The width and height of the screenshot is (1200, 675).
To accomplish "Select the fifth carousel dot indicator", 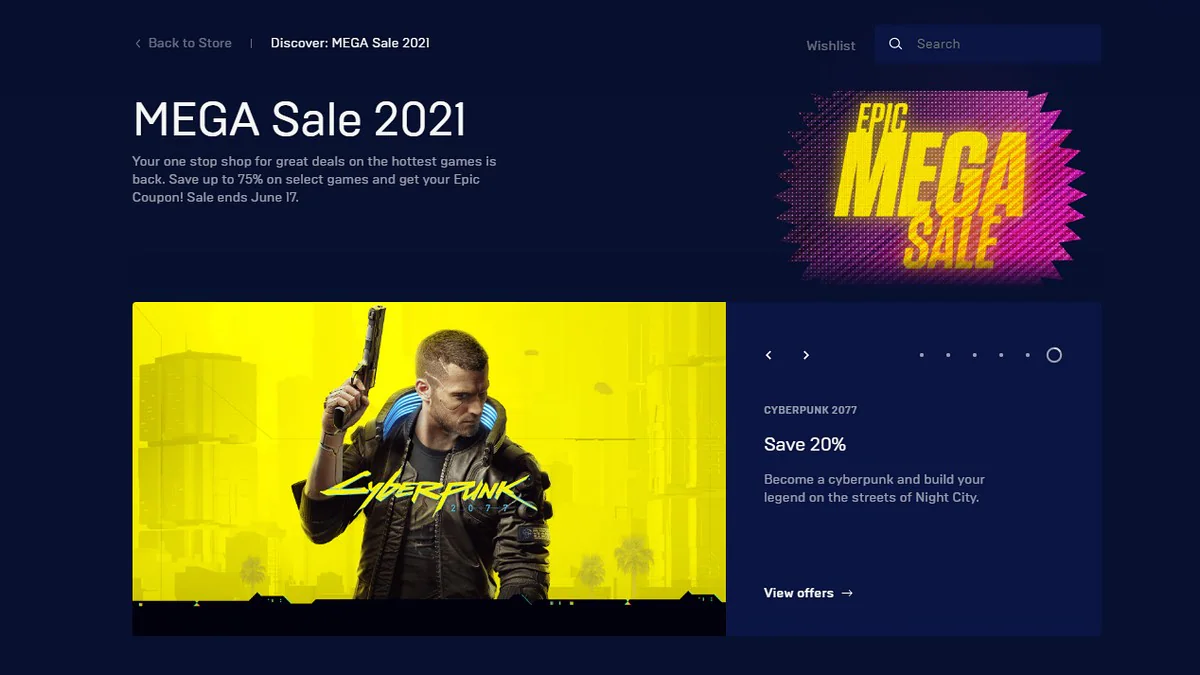I will click(x=1027, y=355).
